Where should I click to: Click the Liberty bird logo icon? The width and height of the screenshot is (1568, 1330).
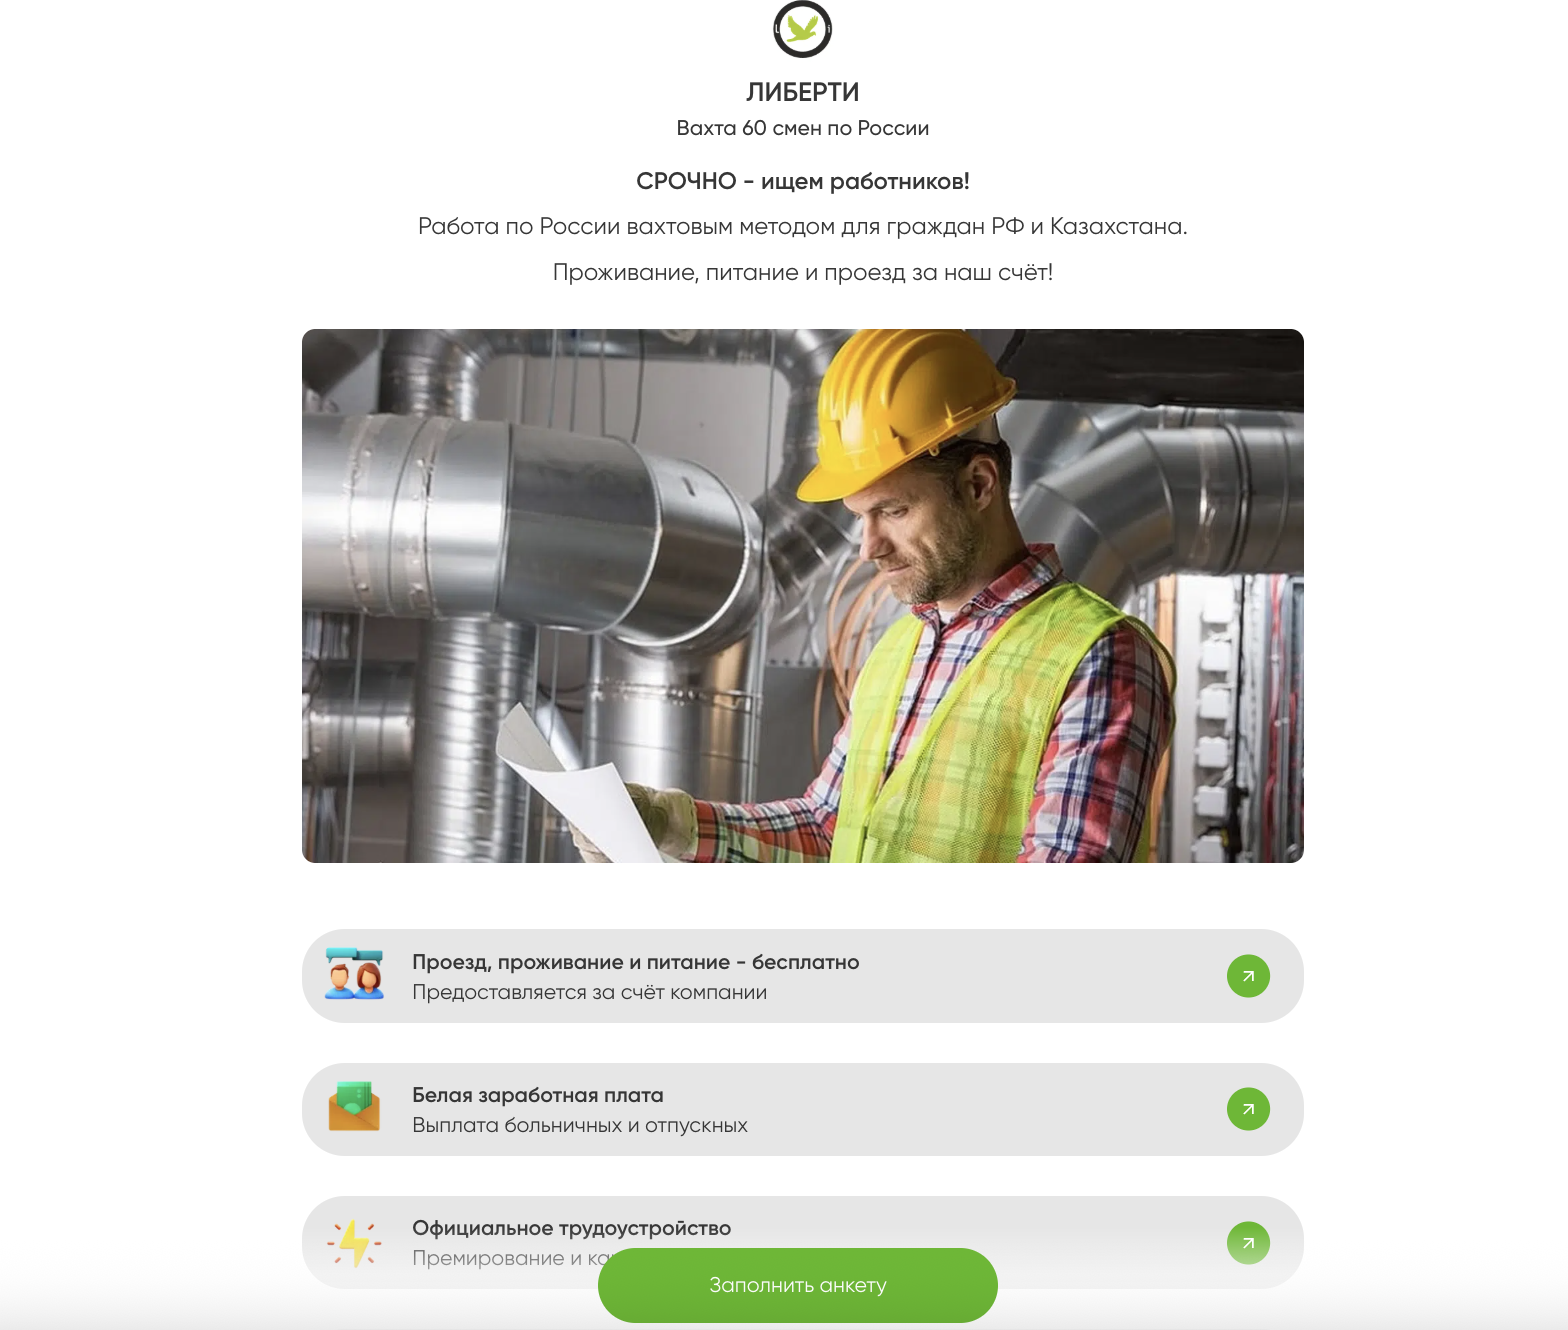coord(802,29)
